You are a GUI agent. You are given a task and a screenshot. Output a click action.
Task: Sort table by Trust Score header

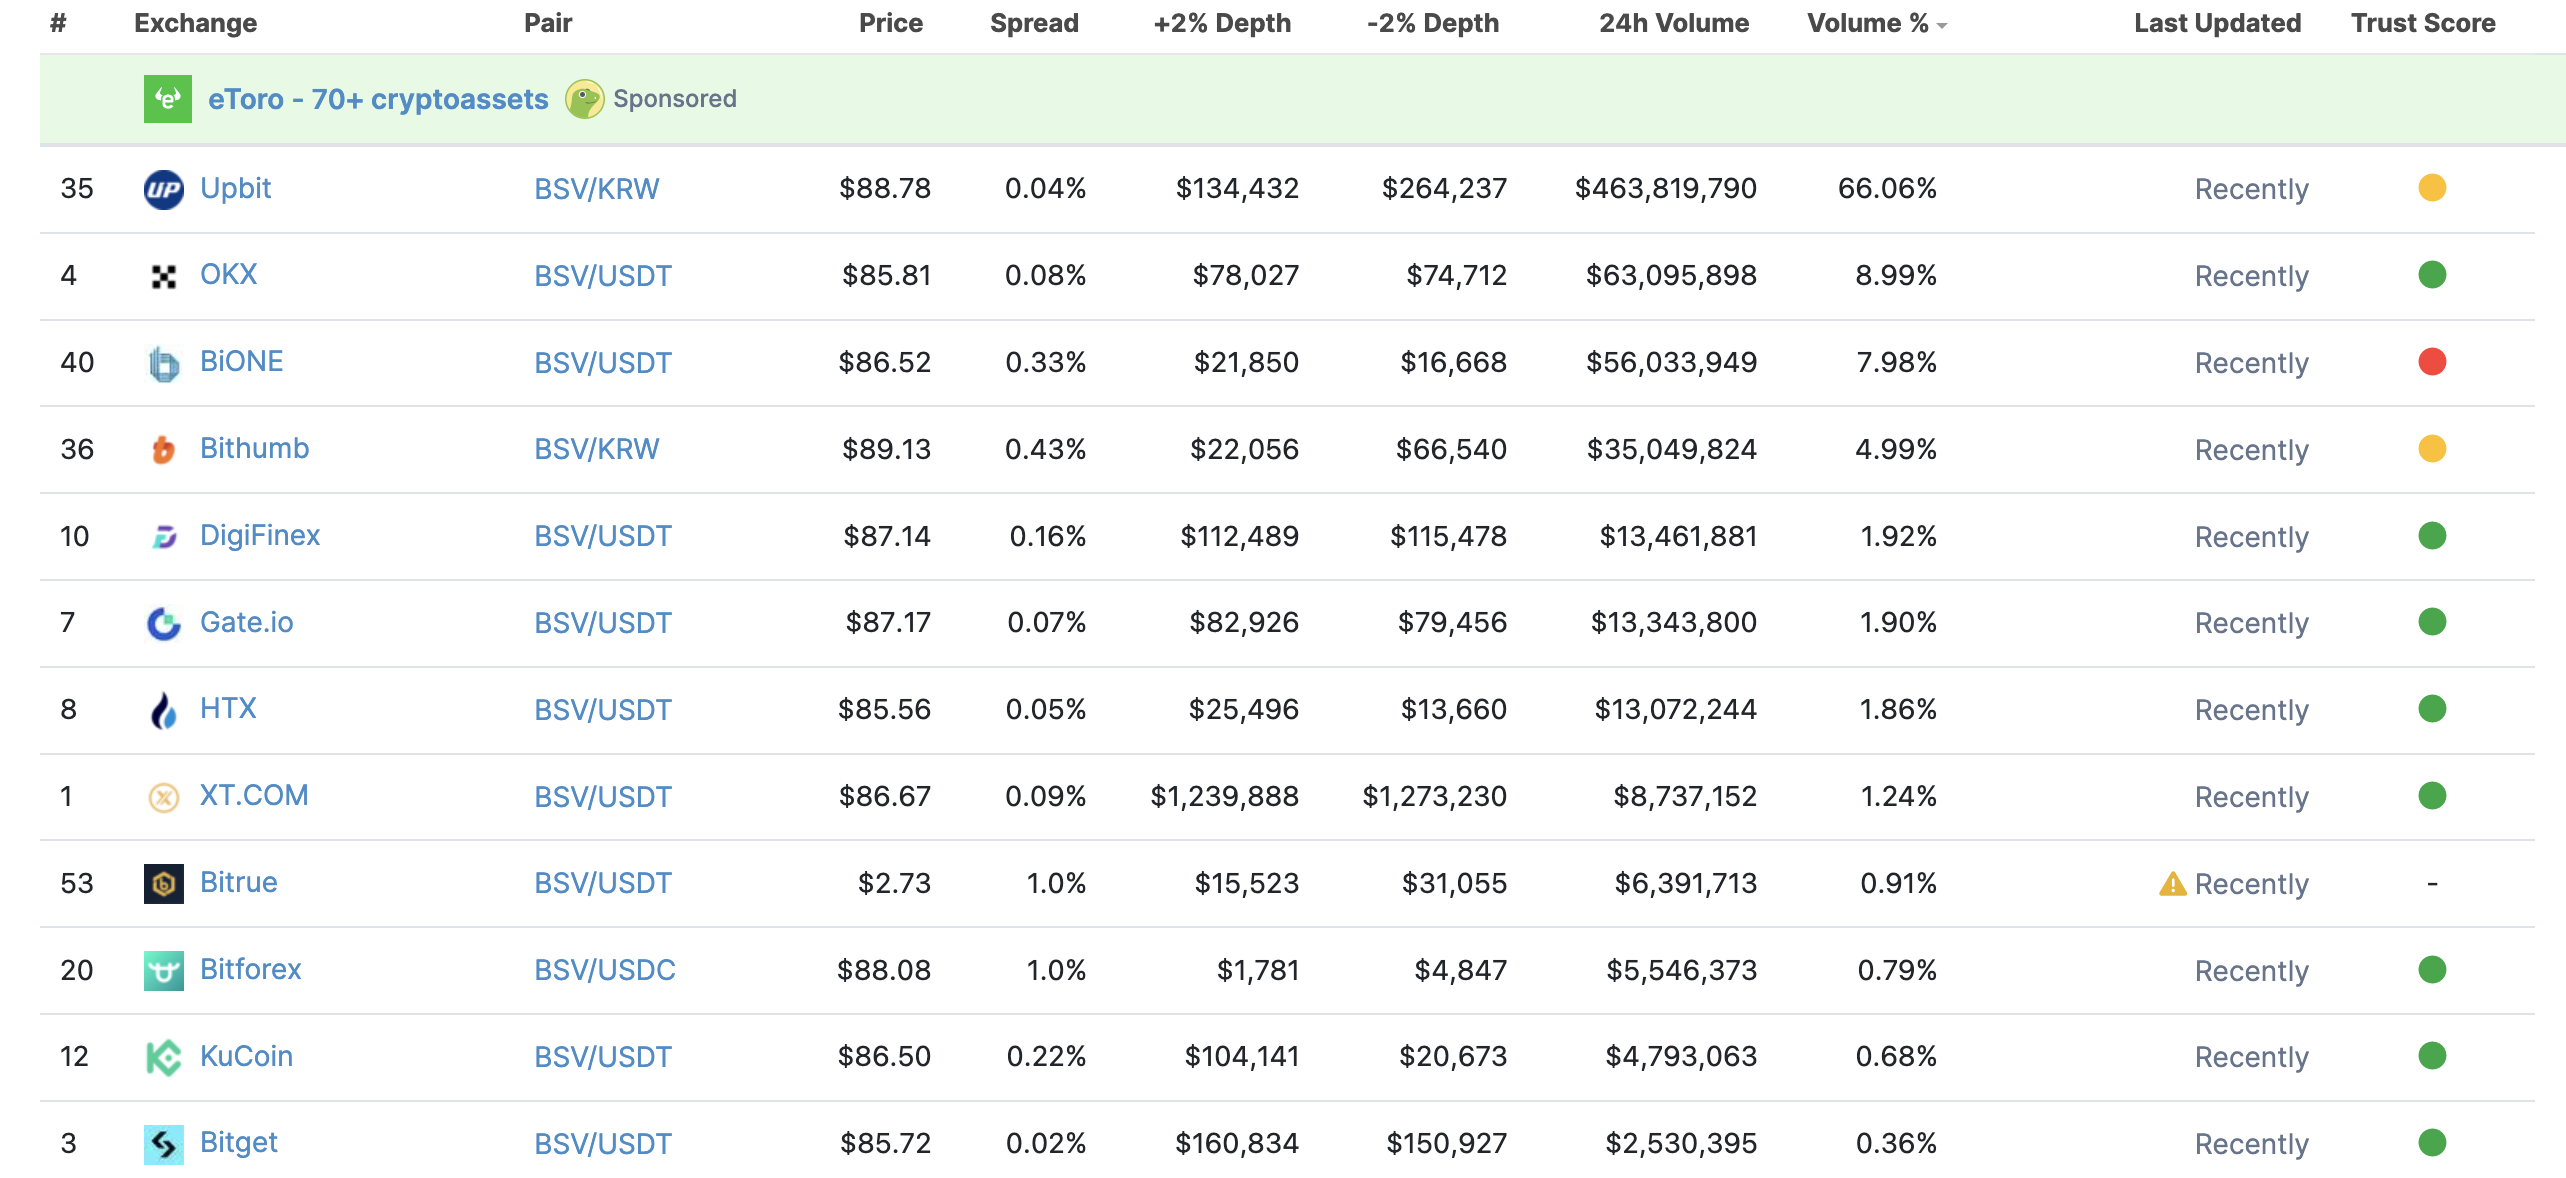(x=2422, y=23)
